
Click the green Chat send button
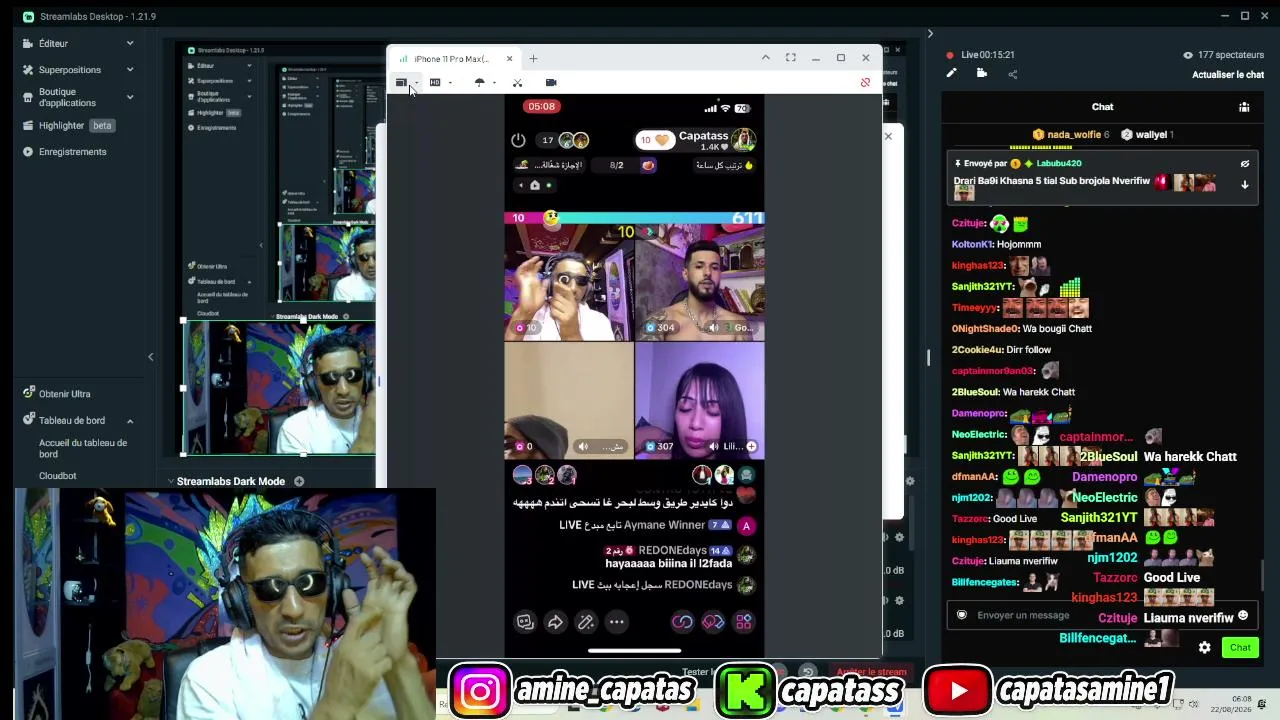pyautogui.click(x=1240, y=648)
